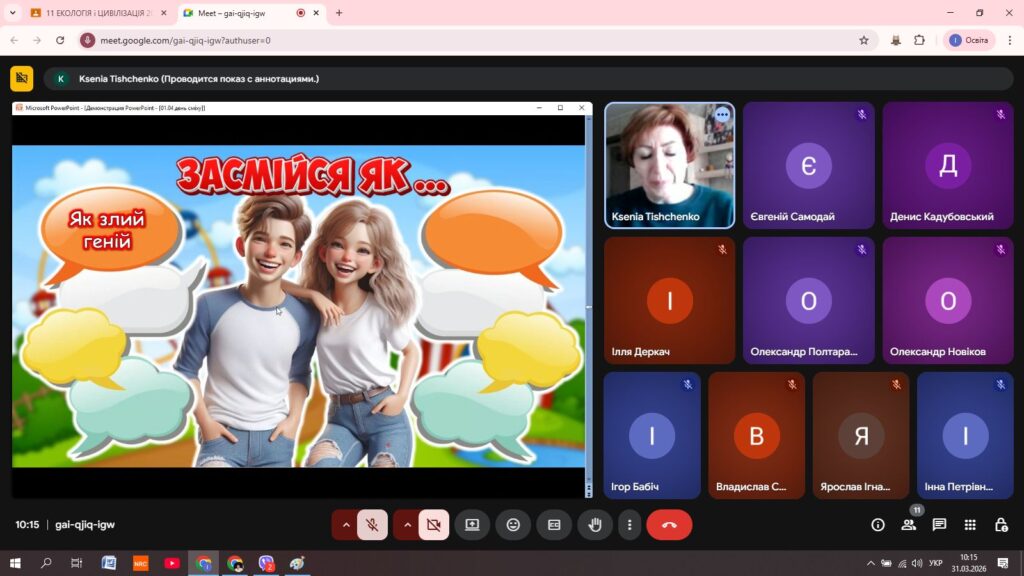Open the emoji reactions button
The height and width of the screenshot is (576, 1024).
click(x=513, y=524)
